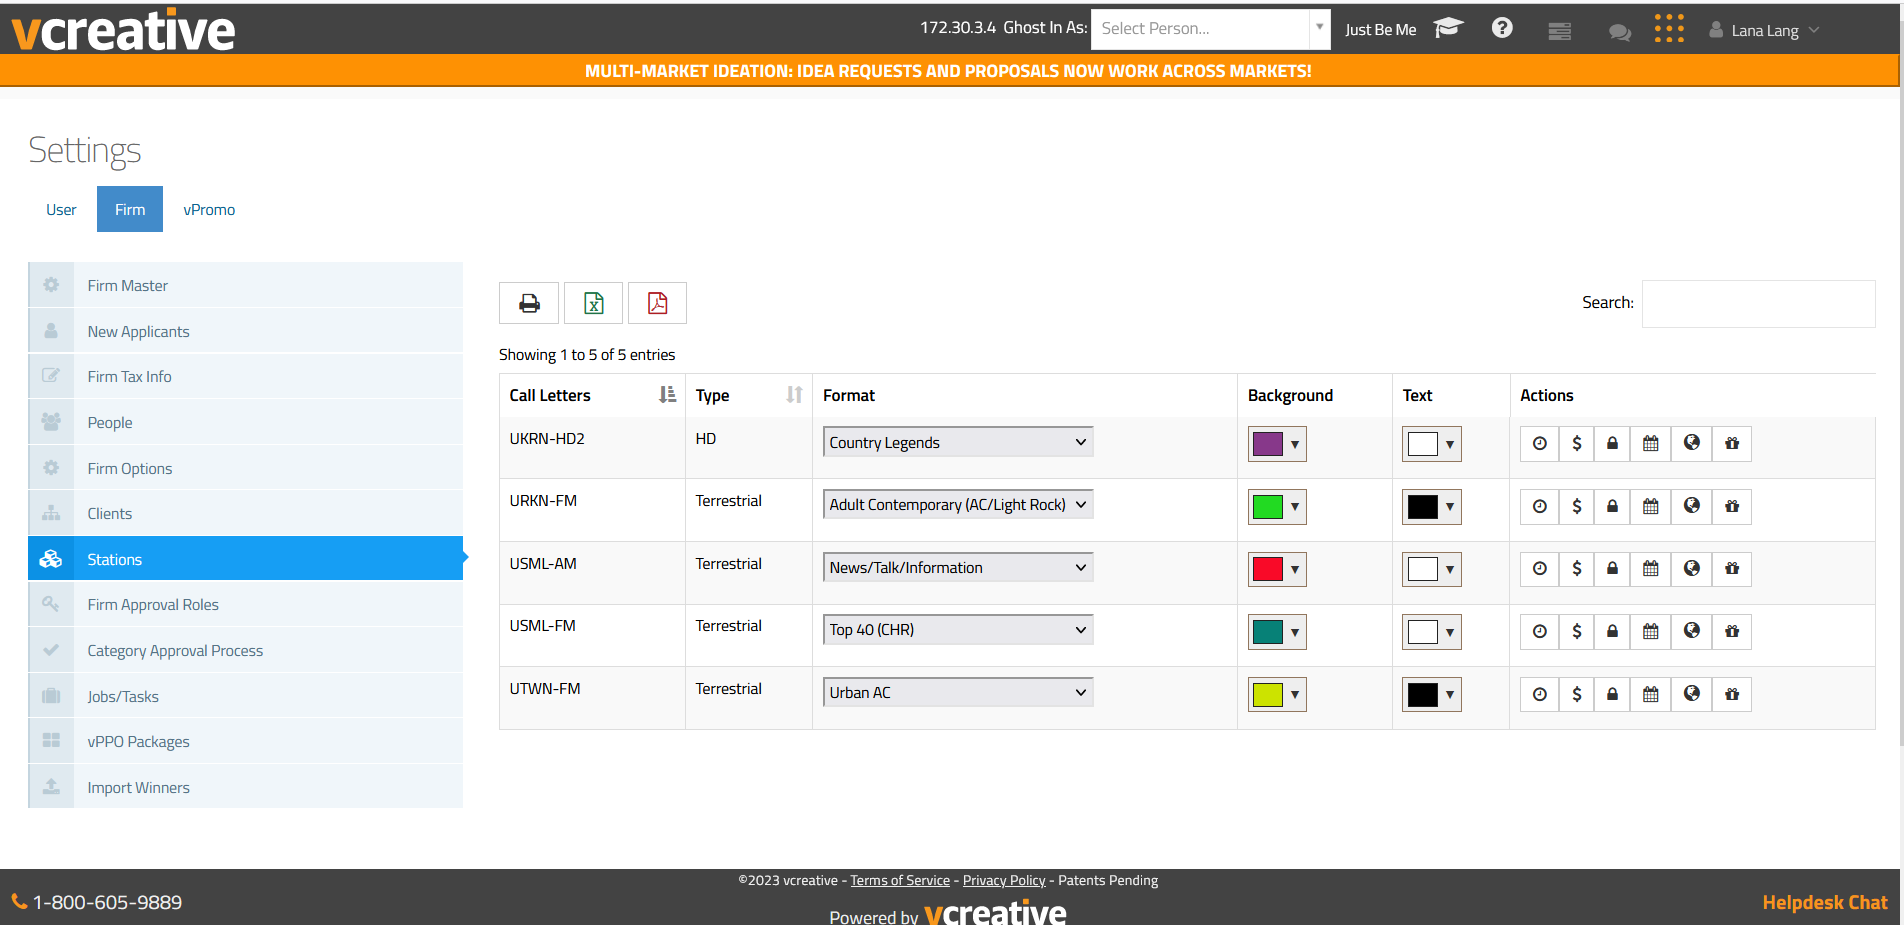The width and height of the screenshot is (1904, 925).
Task: Click the clock icon for UKRN-HD2
Action: (1539, 444)
